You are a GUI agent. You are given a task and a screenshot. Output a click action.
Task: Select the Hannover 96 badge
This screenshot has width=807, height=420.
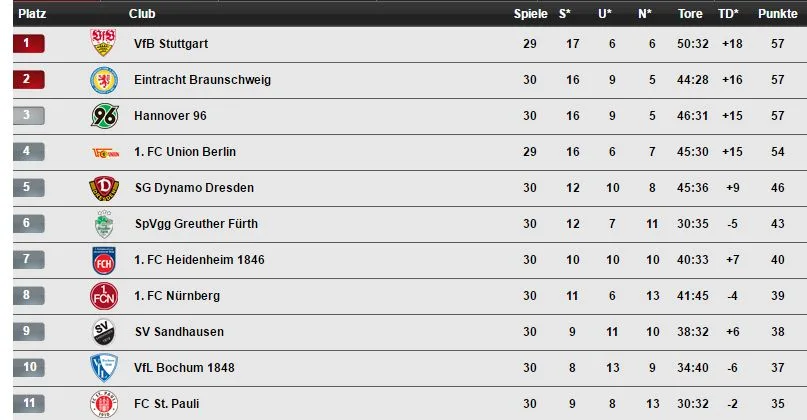pos(105,116)
